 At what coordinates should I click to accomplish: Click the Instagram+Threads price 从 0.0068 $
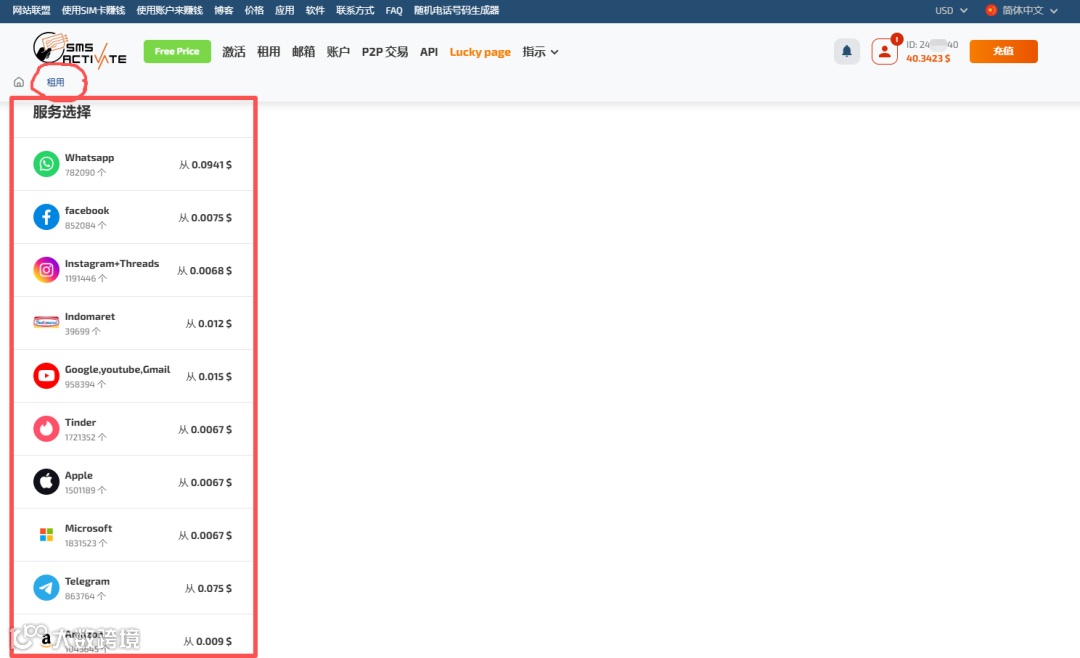pos(205,271)
